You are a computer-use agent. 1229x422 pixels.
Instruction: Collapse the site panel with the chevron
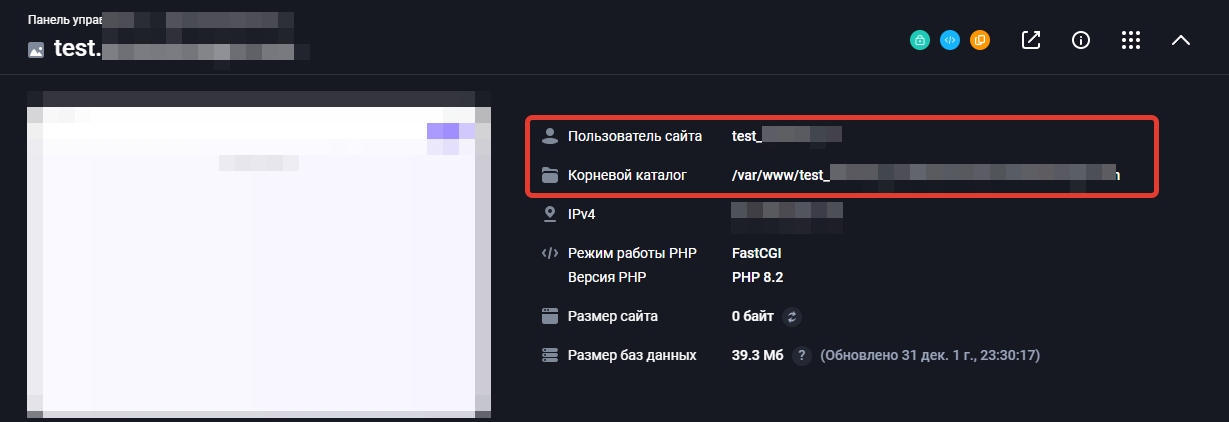pyautogui.click(x=1181, y=41)
